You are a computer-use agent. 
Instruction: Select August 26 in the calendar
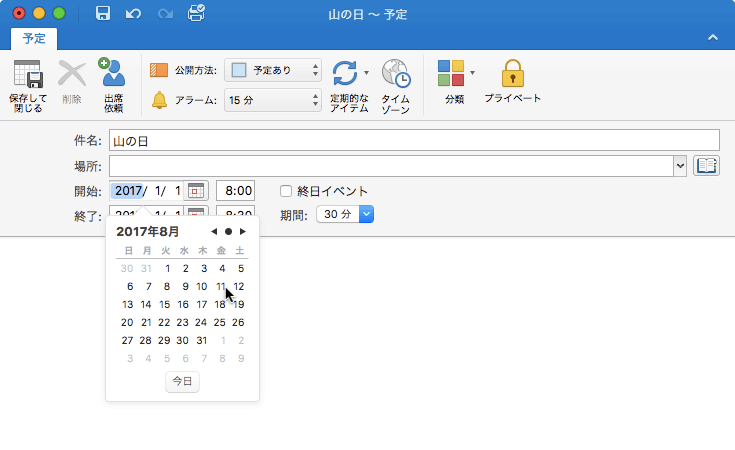[x=238, y=322]
